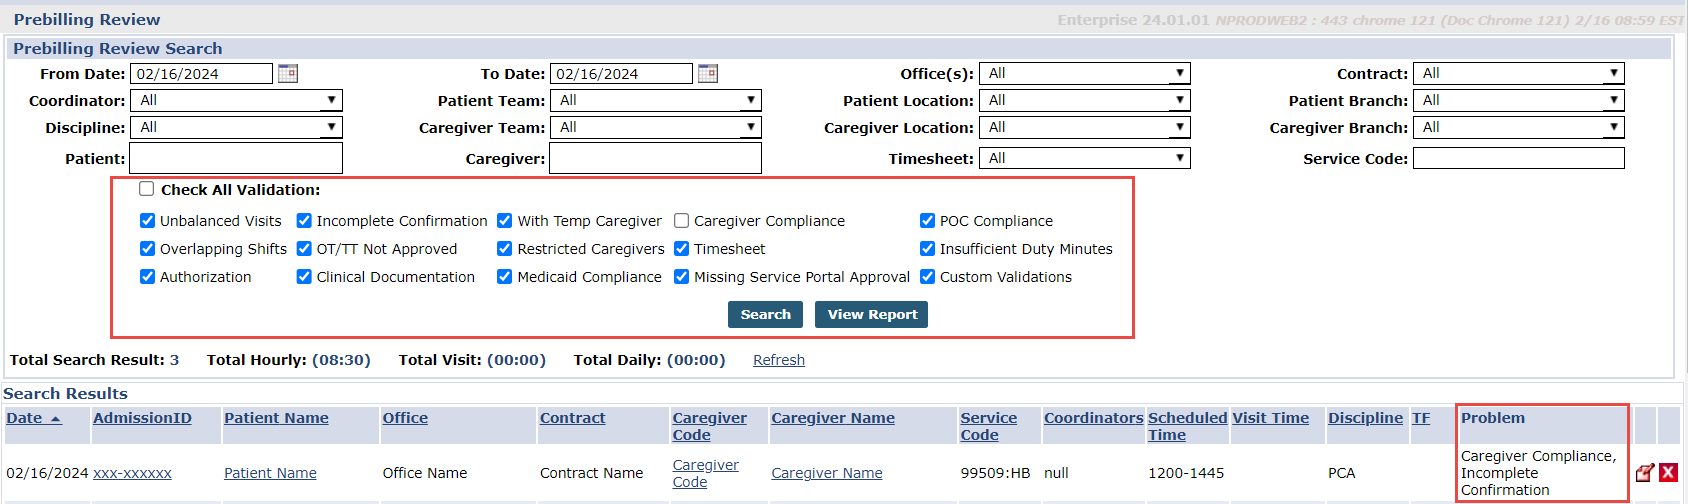Open the Patient Location dropdown
The height and width of the screenshot is (504, 1688).
pos(1085,100)
